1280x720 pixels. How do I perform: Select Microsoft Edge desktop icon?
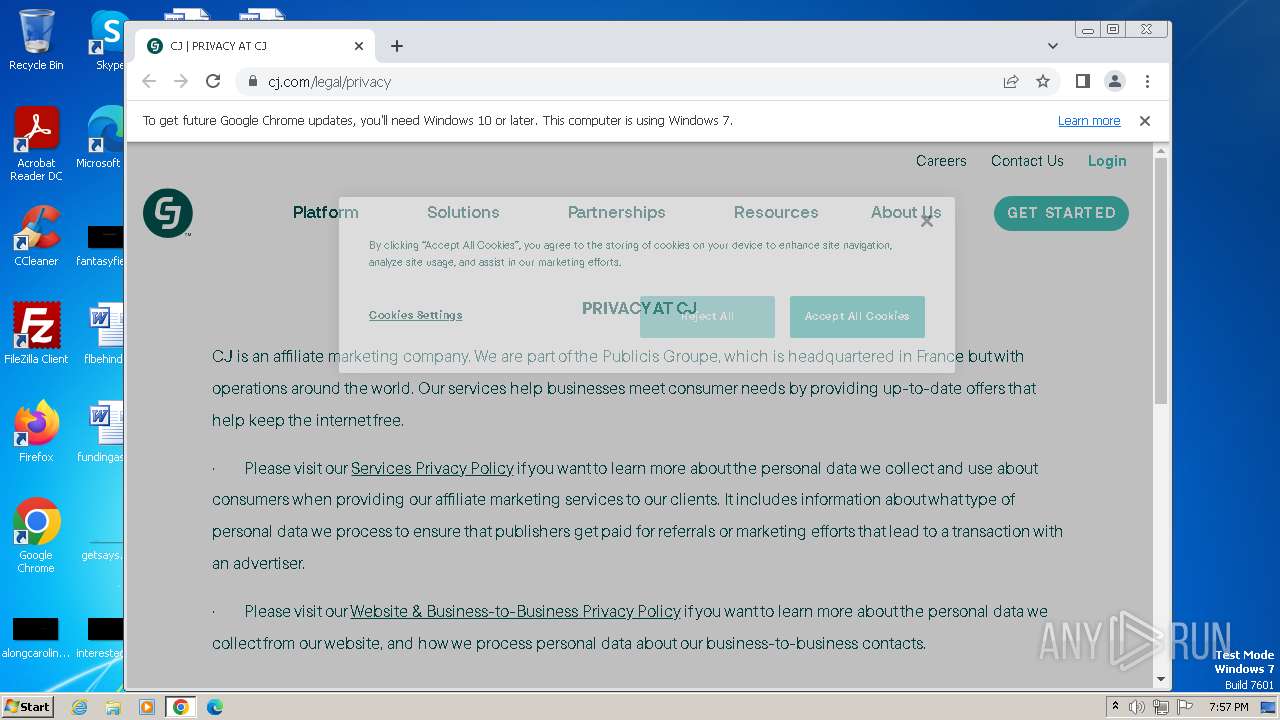point(100,138)
